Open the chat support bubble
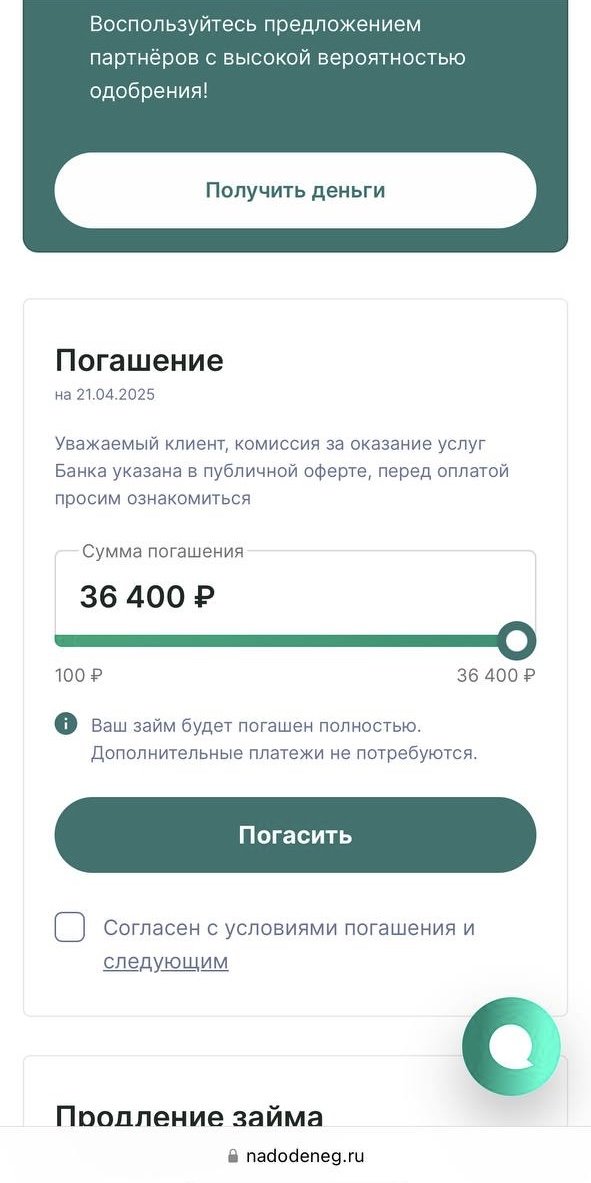Image resolution: width=591 pixels, height=1183 pixels. [x=511, y=1047]
